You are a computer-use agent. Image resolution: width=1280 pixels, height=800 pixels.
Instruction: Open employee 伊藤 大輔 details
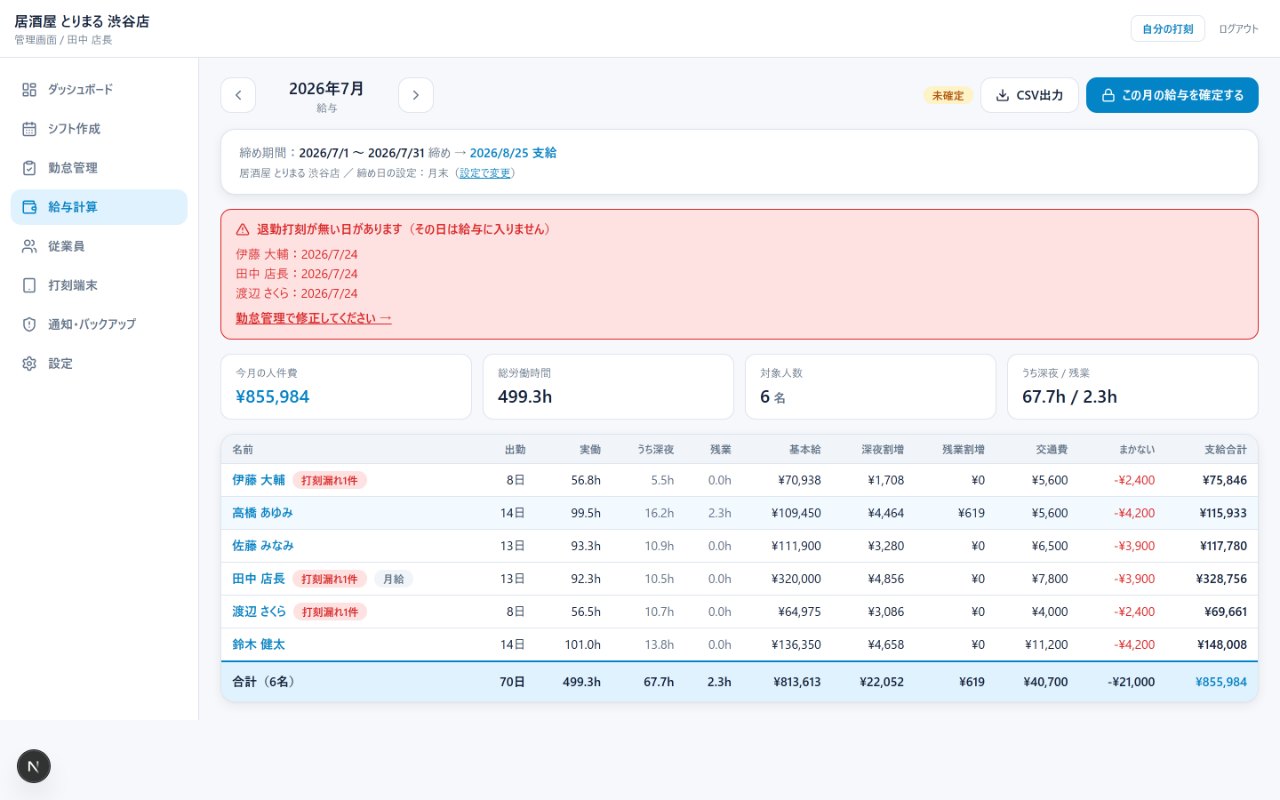point(258,480)
